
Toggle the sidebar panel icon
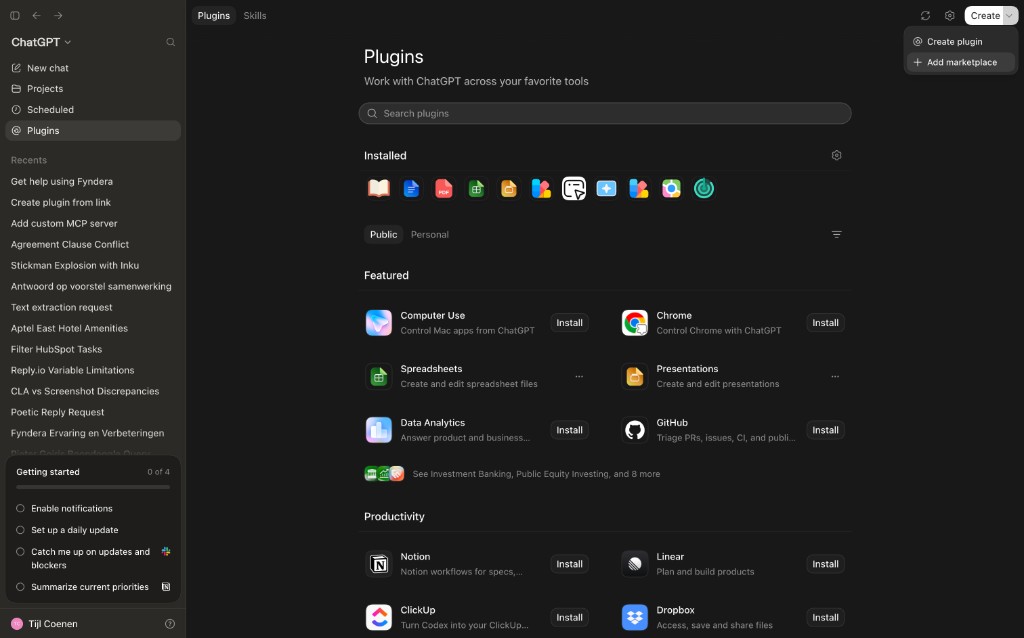(x=15, y=16)
